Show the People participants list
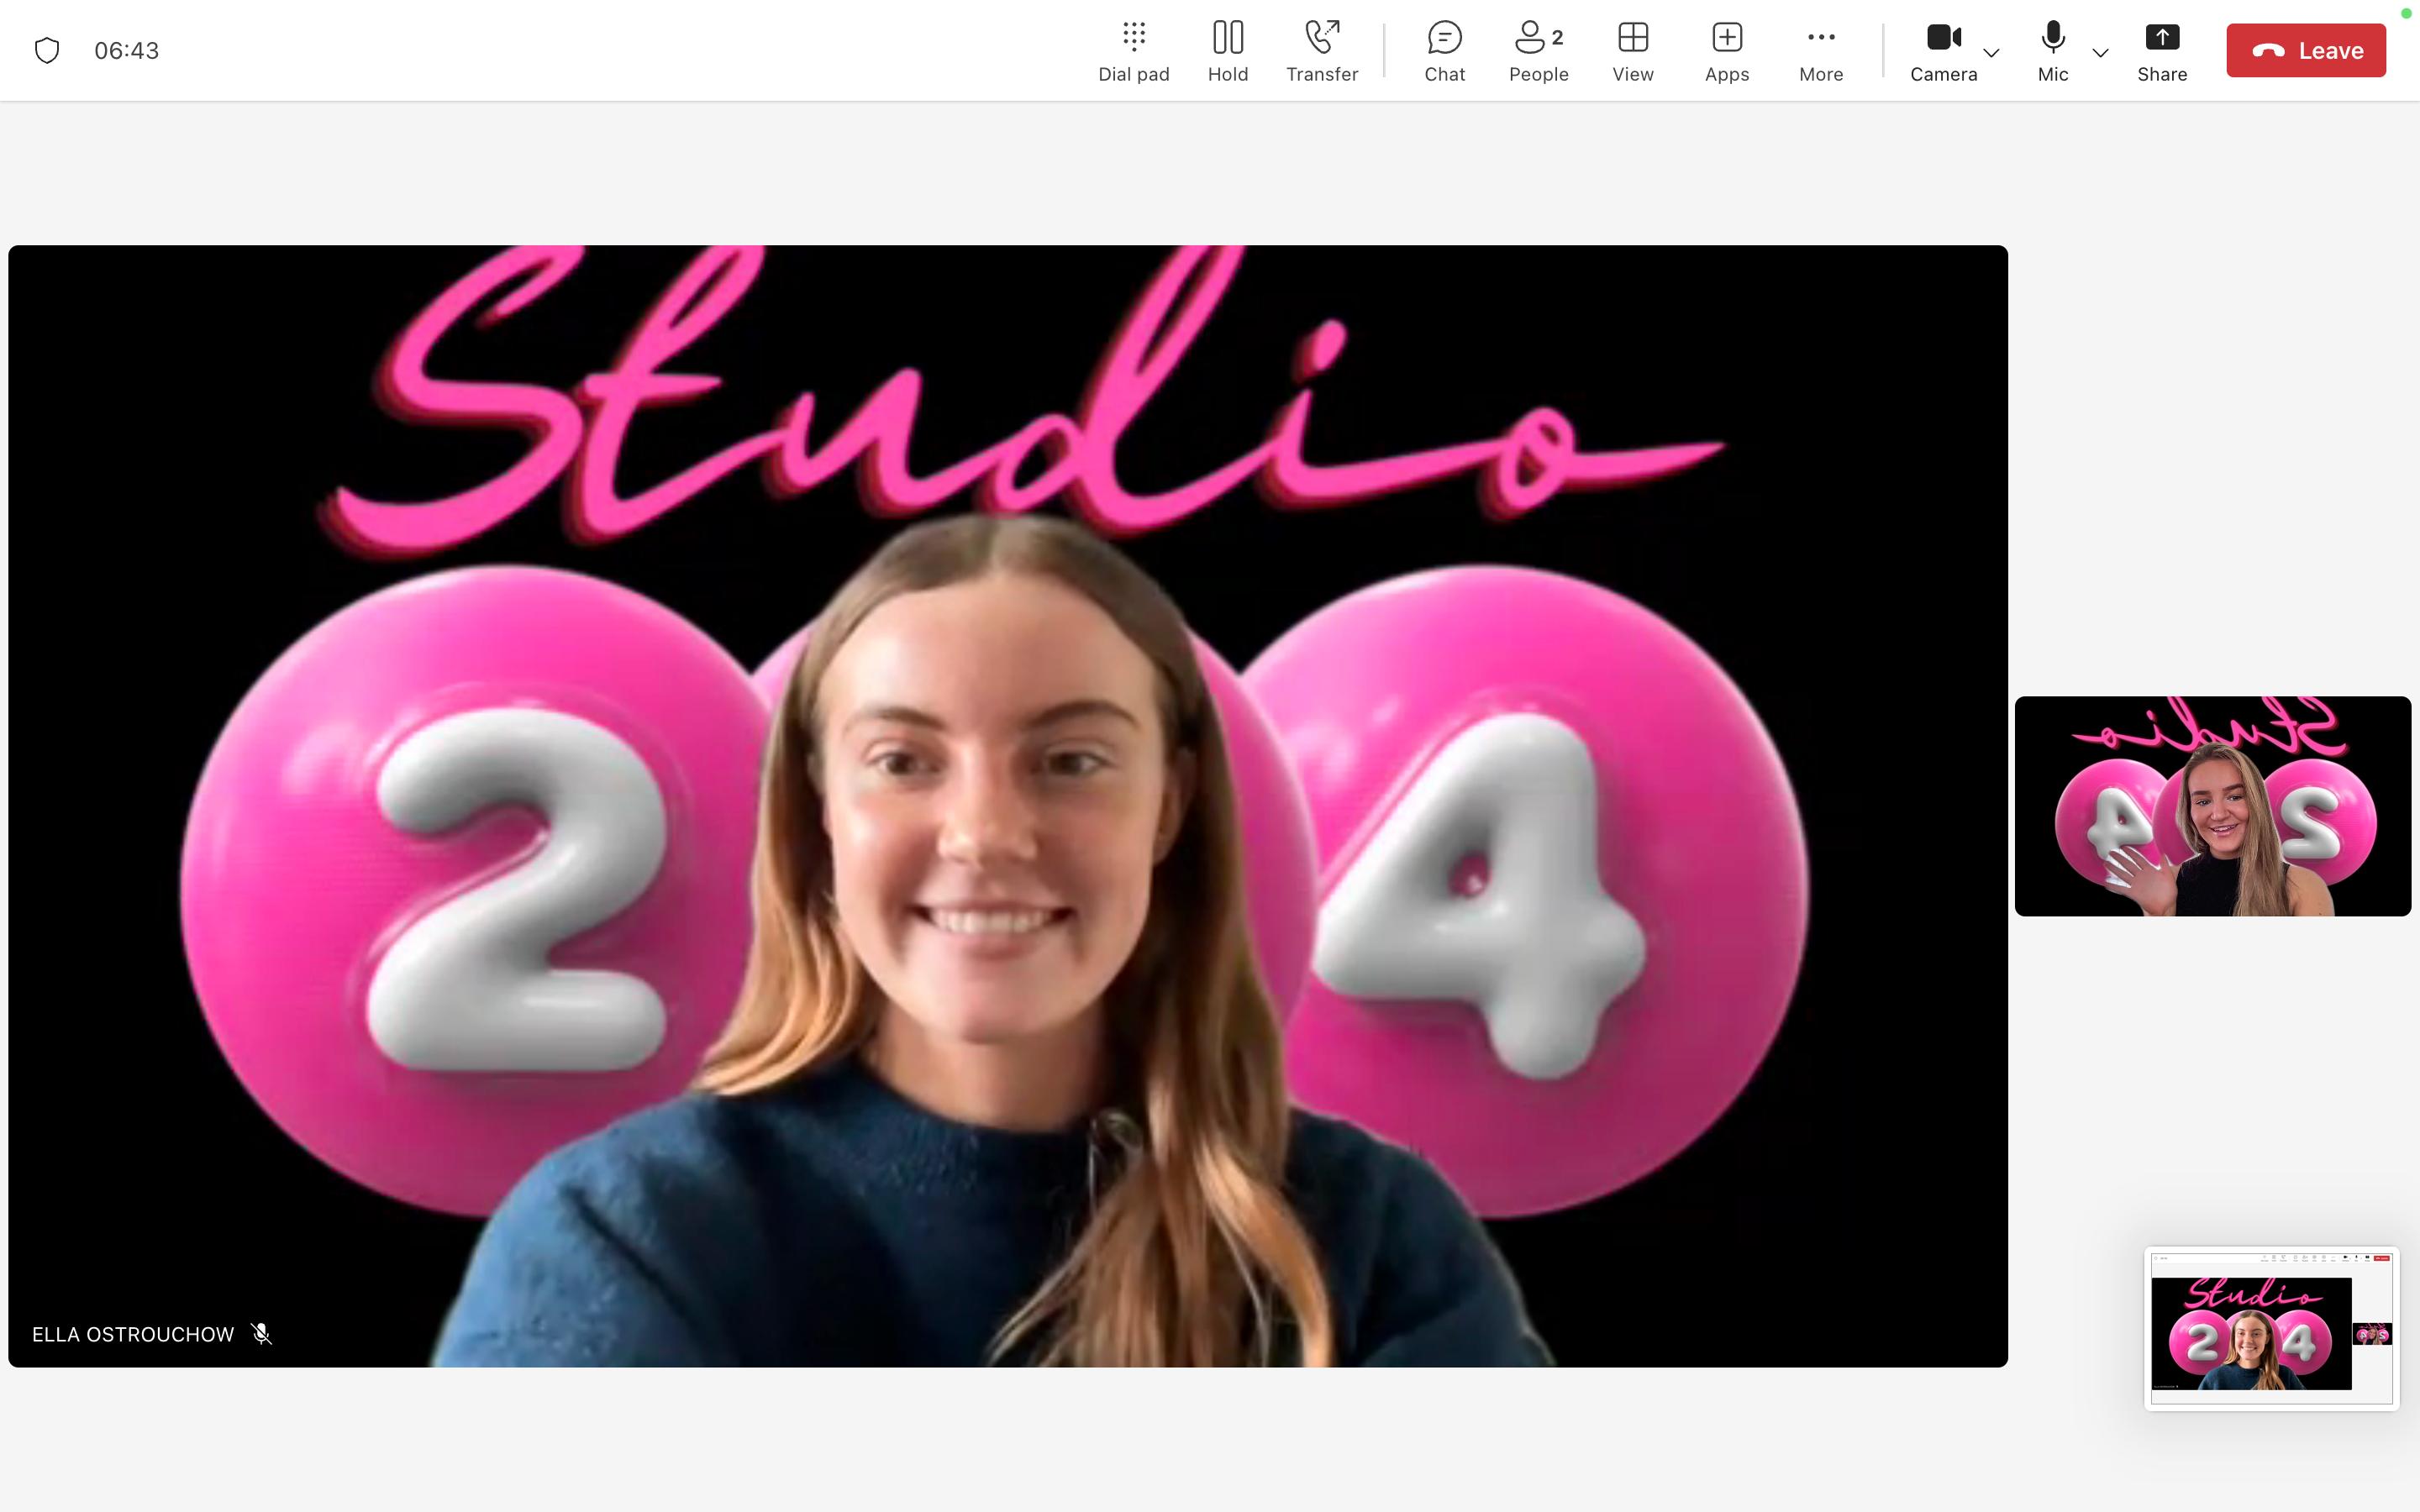Screen dimensions: 2420x1512 [x=1538, y=51]
